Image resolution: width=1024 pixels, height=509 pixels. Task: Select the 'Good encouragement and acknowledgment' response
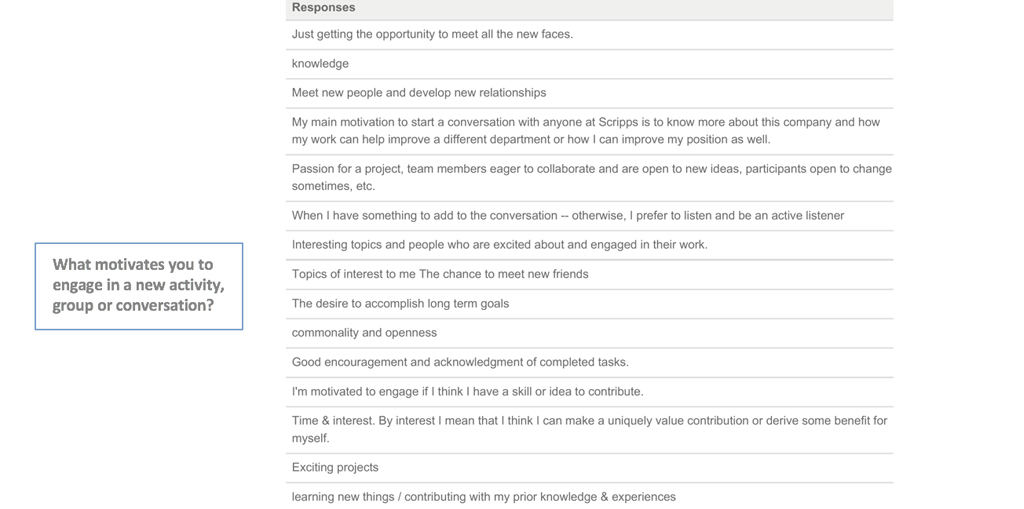point(460,363)
